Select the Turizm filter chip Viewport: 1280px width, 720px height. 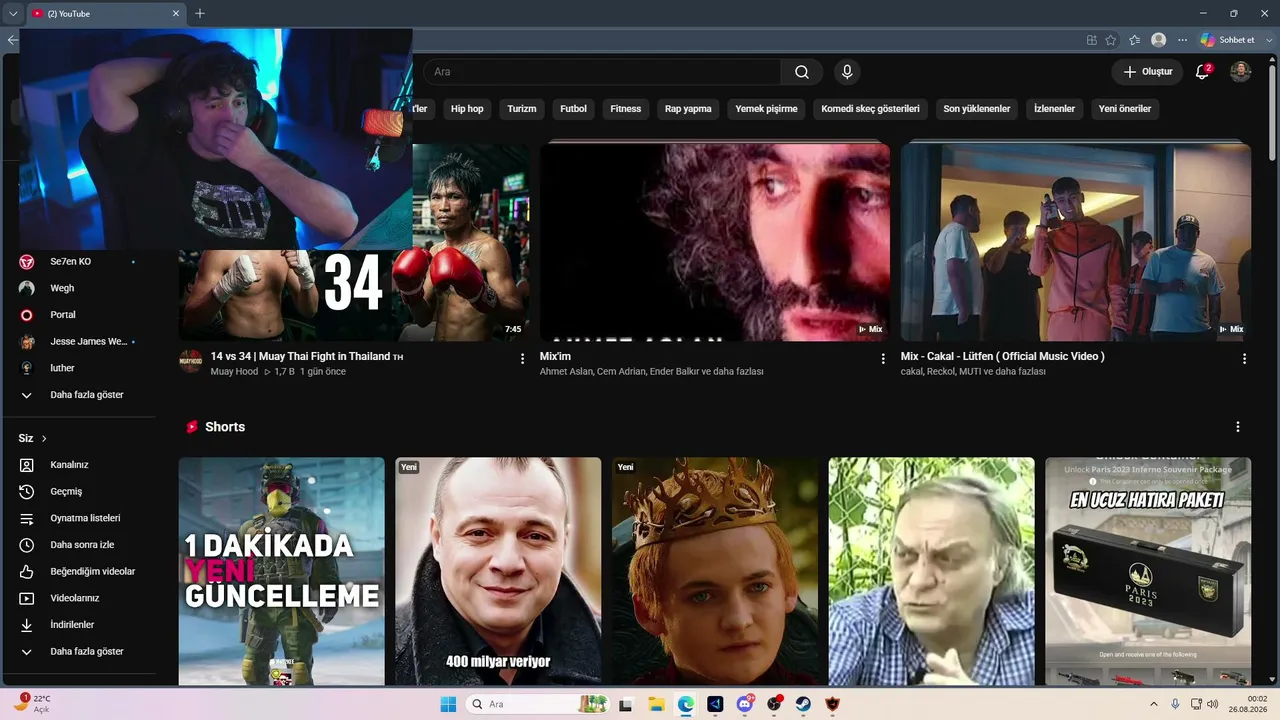[x=522, y=109]
